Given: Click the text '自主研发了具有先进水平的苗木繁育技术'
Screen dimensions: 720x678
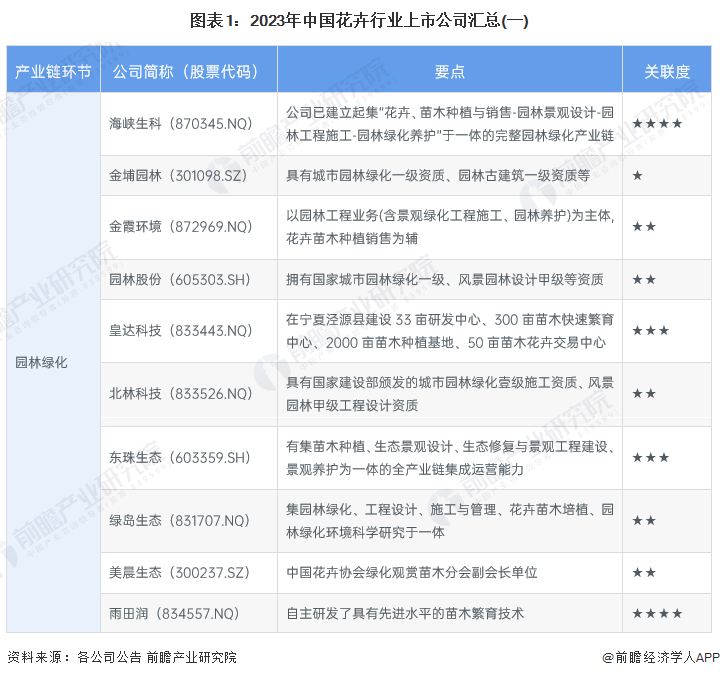Looking at the screenshot, I should tap(405, 613).
